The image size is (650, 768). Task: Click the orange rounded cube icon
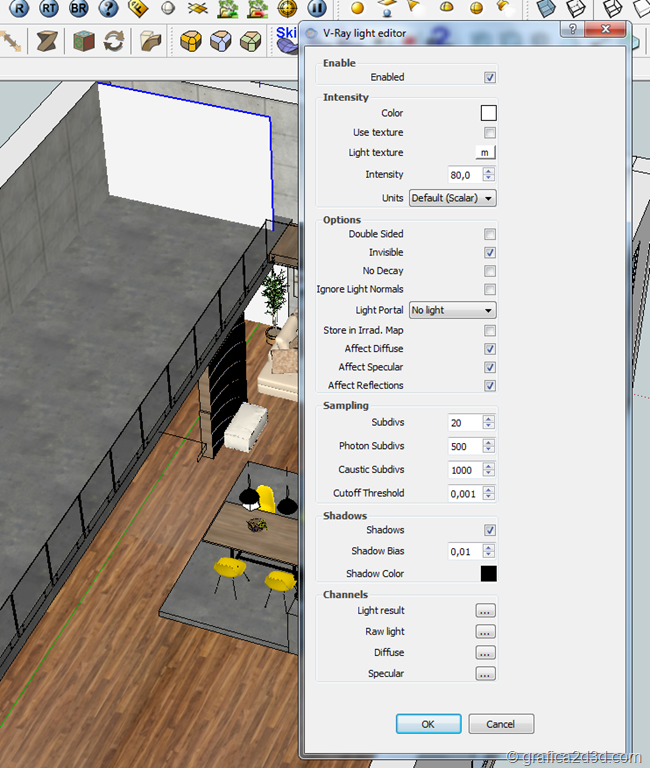191,42
